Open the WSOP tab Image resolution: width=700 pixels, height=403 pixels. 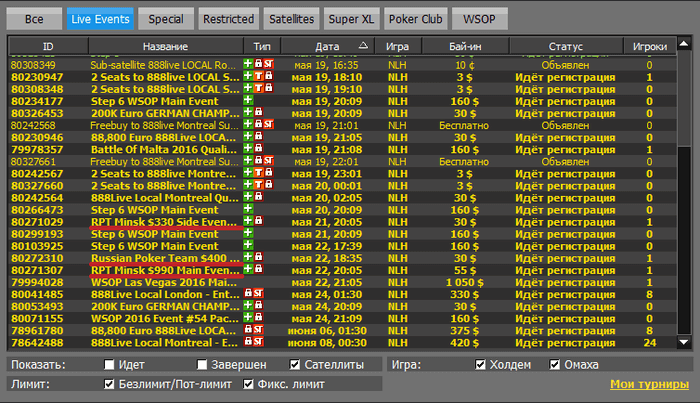click(478, 17)
